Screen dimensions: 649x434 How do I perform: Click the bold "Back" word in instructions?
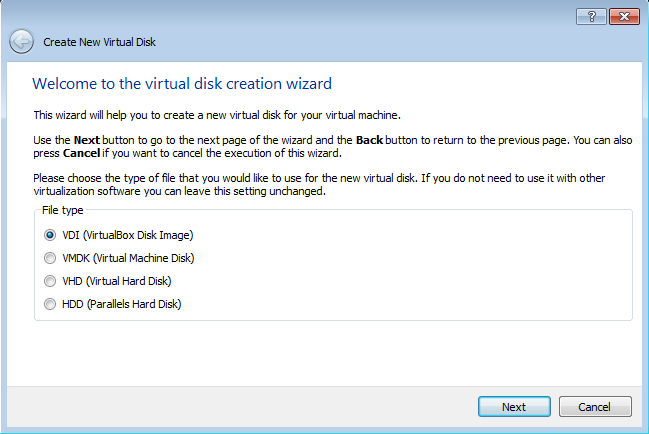coord(369,140)
